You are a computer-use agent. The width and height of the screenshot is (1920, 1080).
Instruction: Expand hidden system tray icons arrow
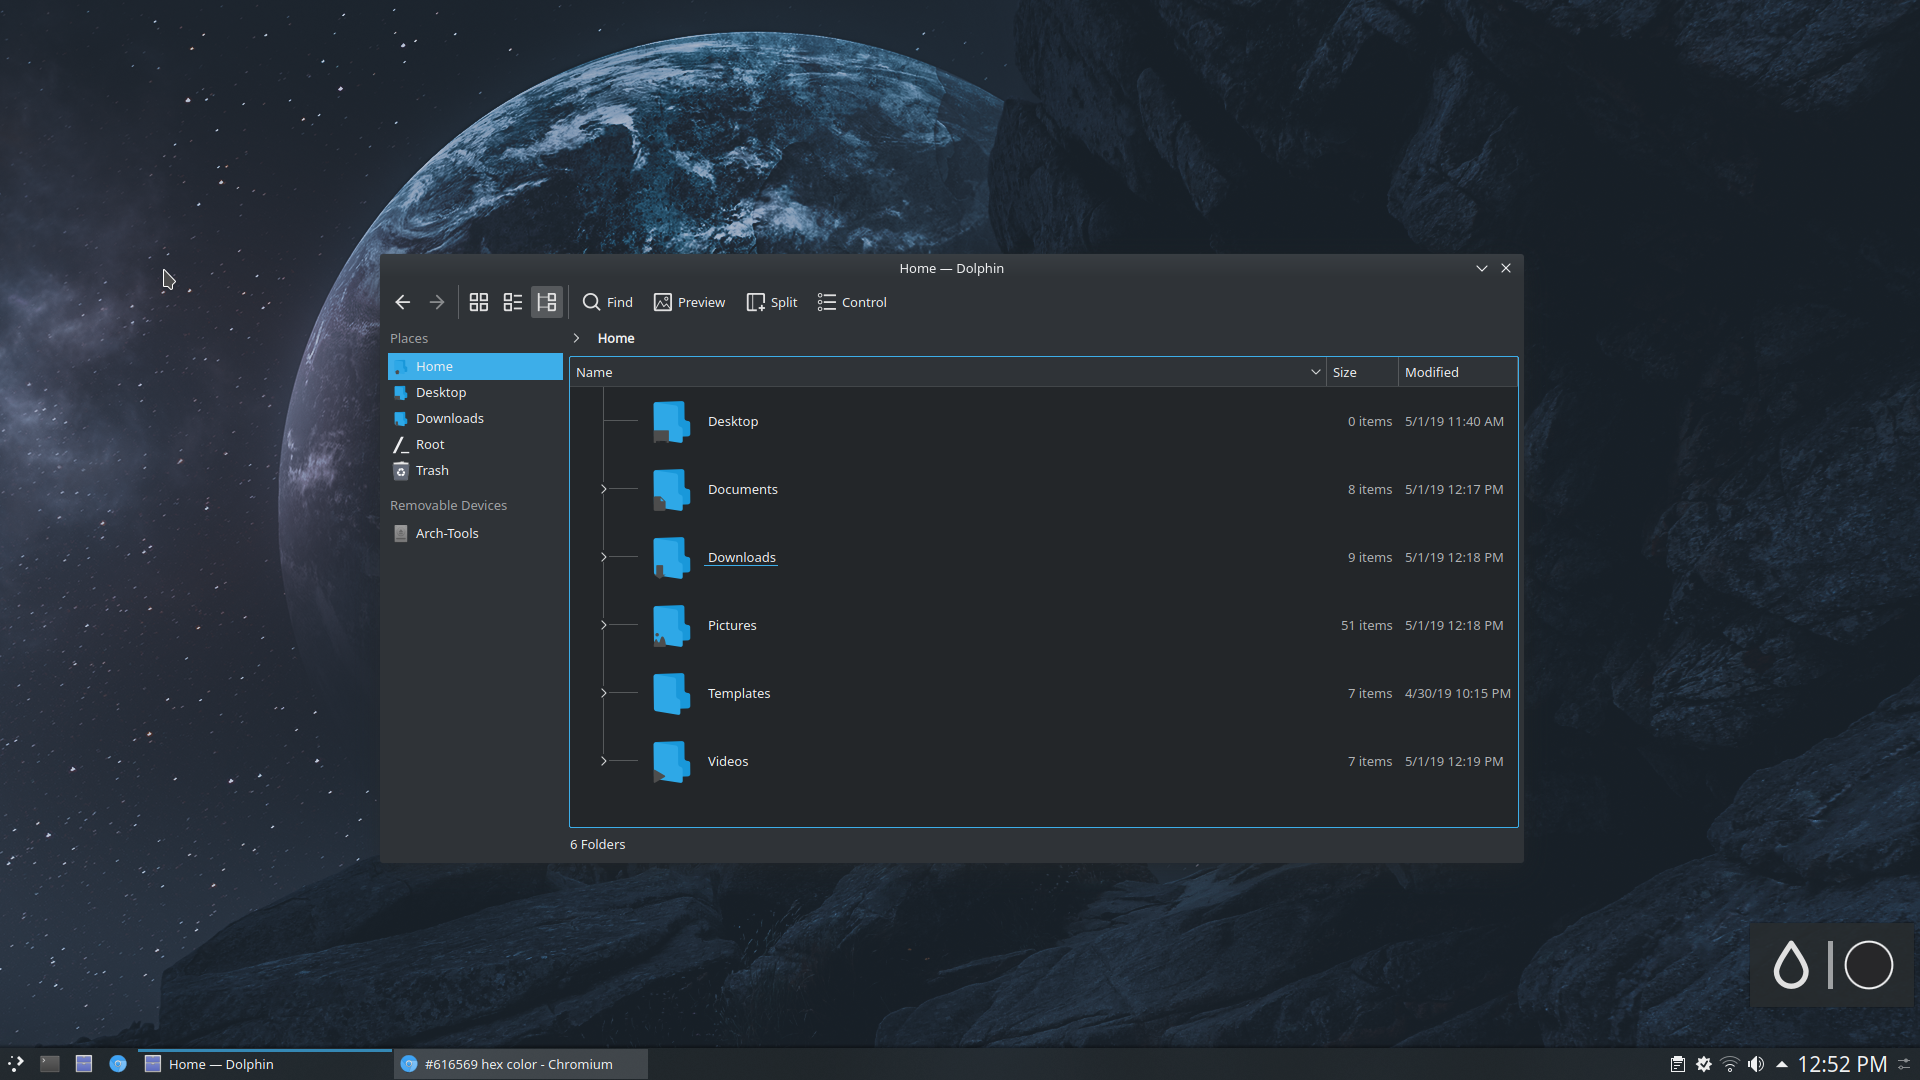(1782, 1064)
